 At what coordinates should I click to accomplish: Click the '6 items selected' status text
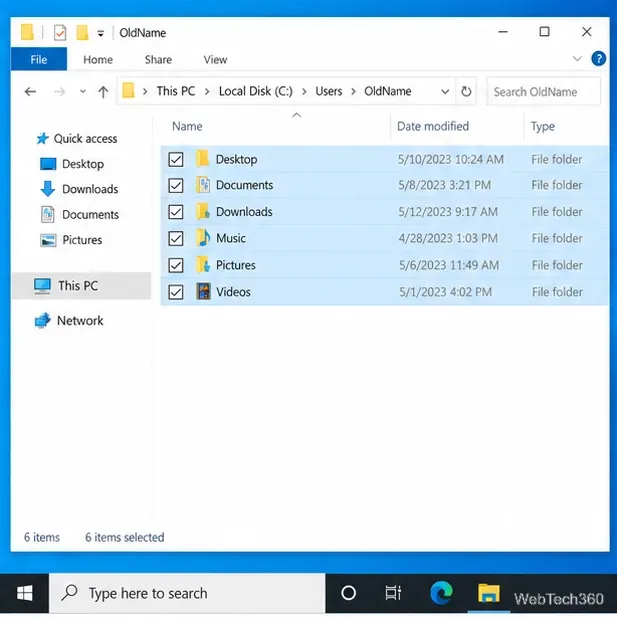[125, 537]
